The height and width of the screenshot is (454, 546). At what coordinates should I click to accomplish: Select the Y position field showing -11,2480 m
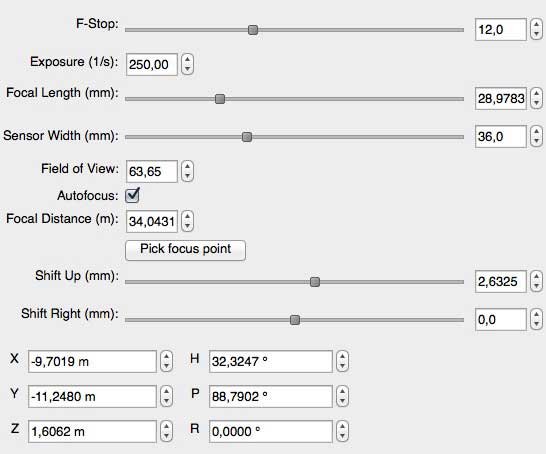click(x=92, y=397)
